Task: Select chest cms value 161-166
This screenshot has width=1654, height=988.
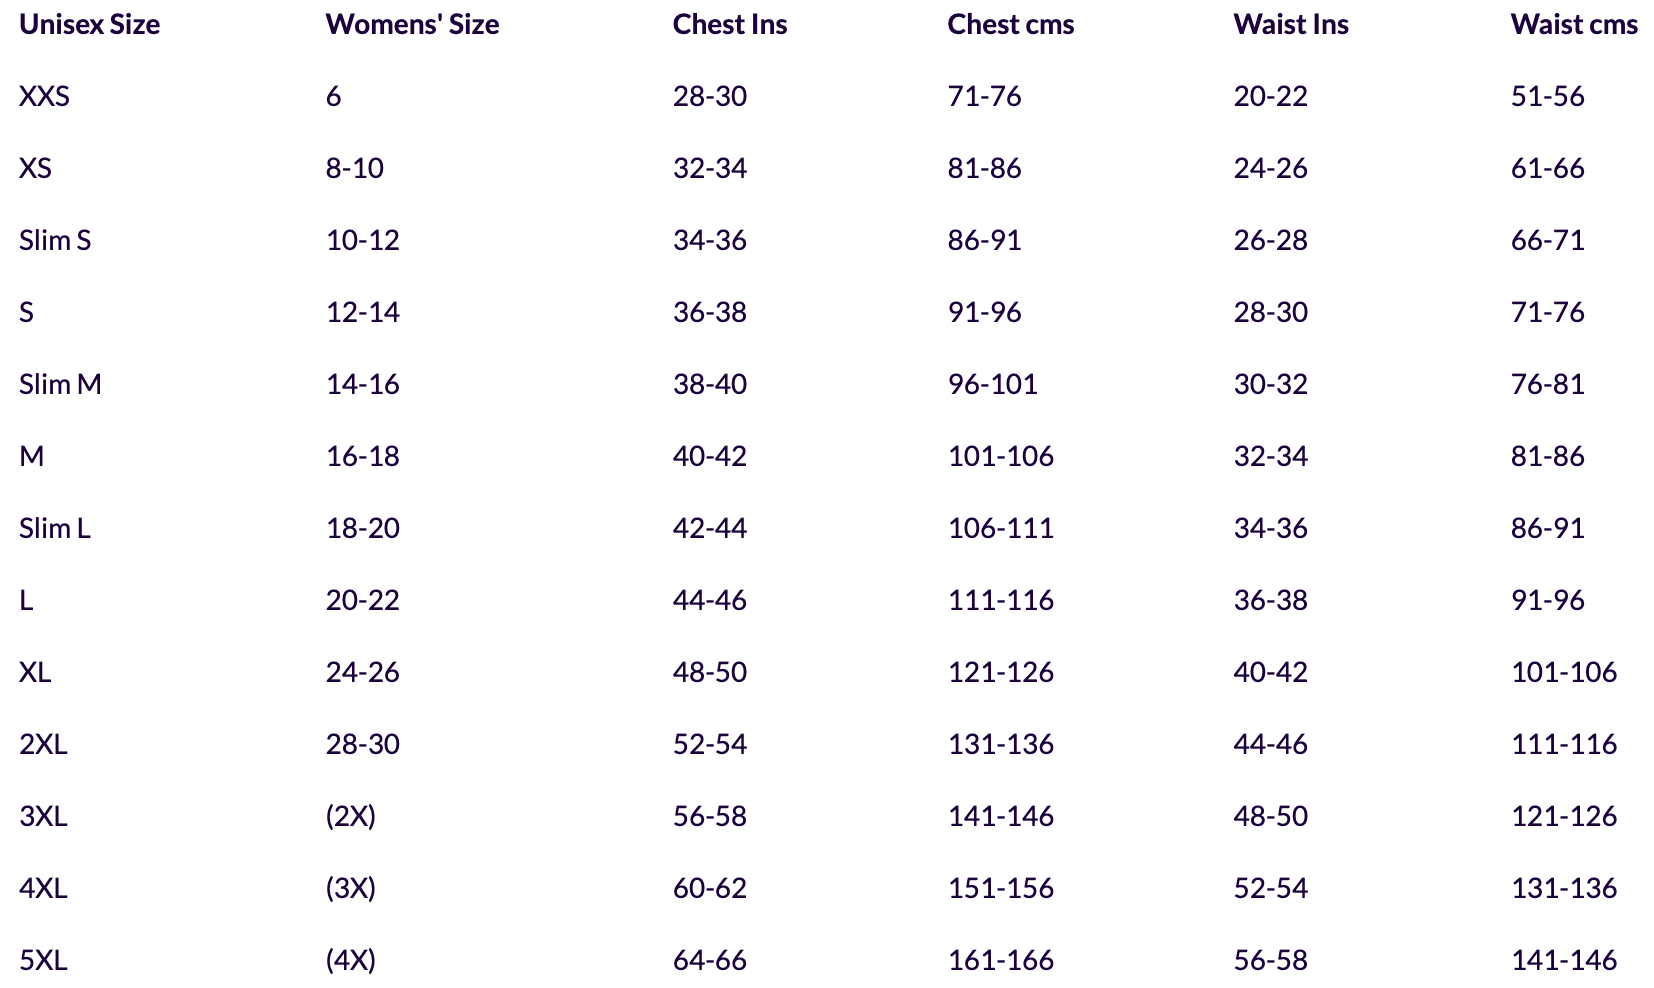Action: [1000, 960]
